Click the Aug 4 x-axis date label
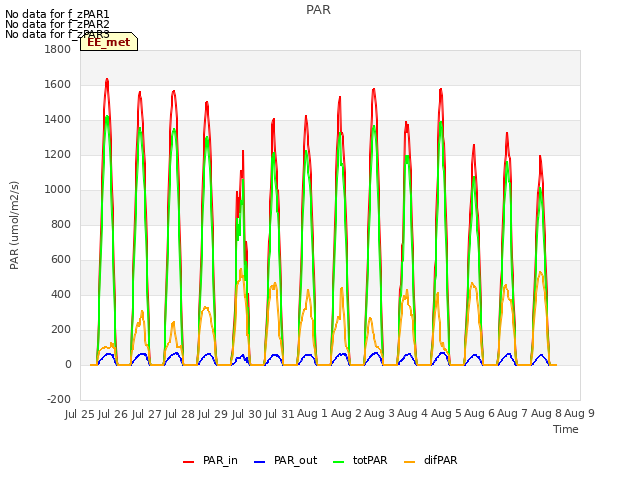The width and height of the screenshot is (640, 480). tap(412, 414)
